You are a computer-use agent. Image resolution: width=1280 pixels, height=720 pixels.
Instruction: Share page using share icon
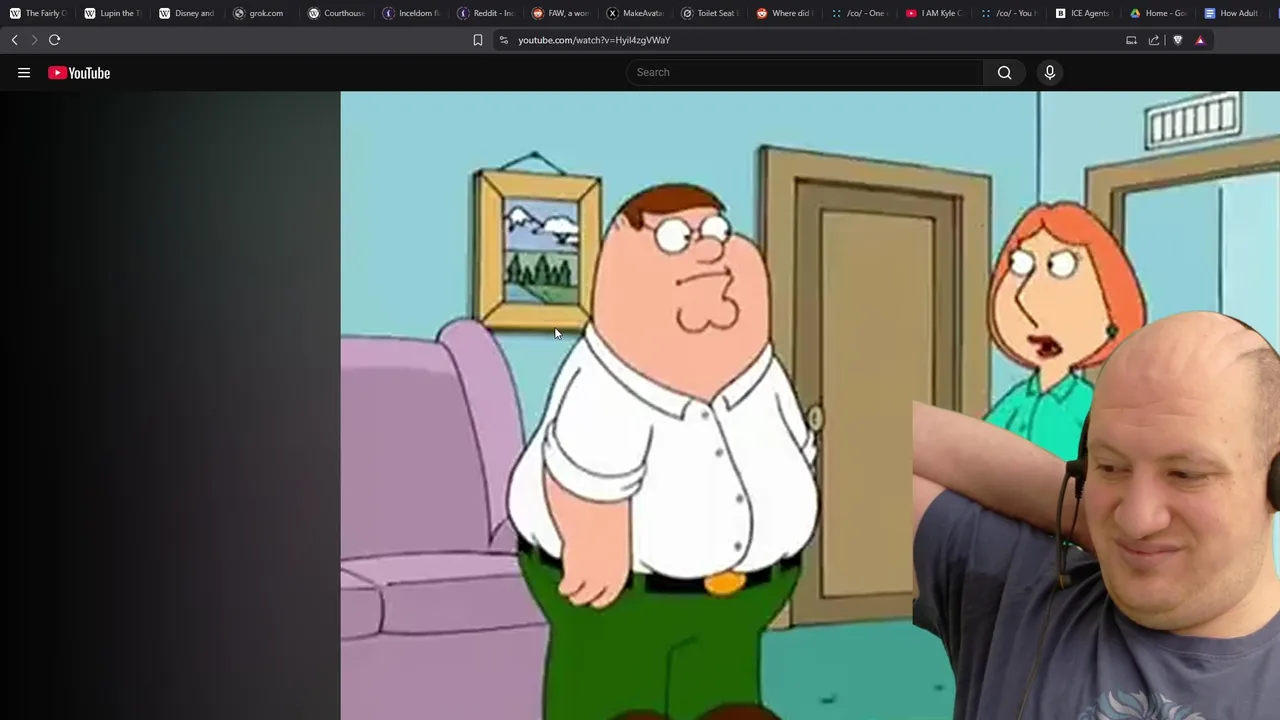click(1154, 40)
